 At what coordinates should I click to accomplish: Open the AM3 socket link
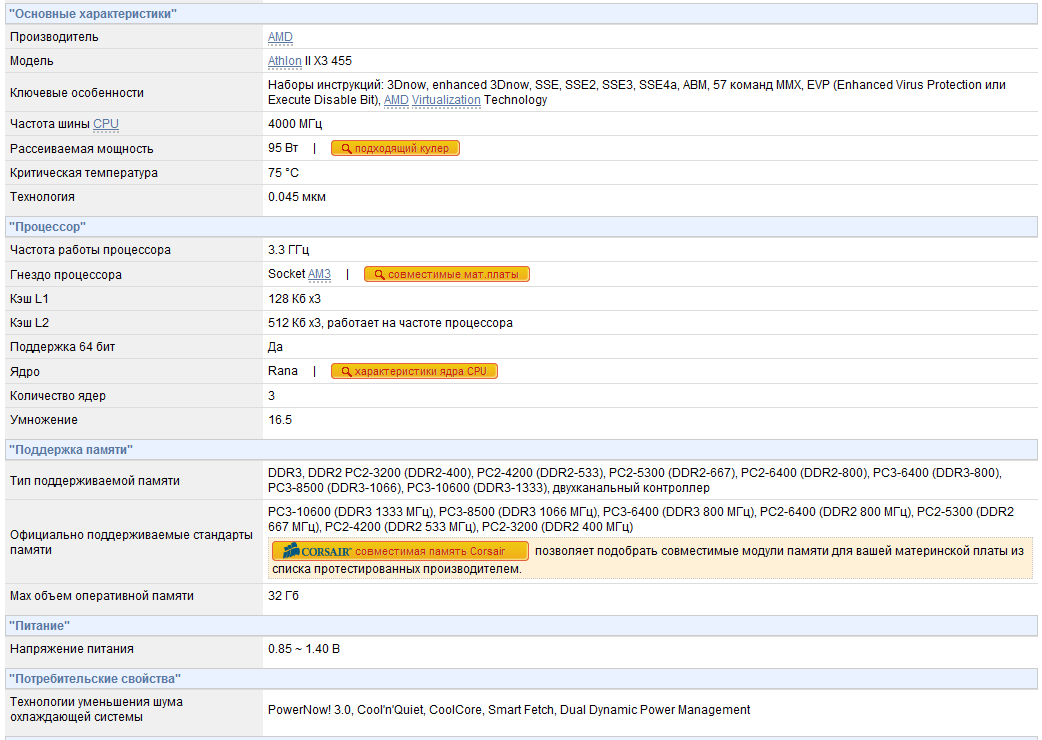pos(319,274)
